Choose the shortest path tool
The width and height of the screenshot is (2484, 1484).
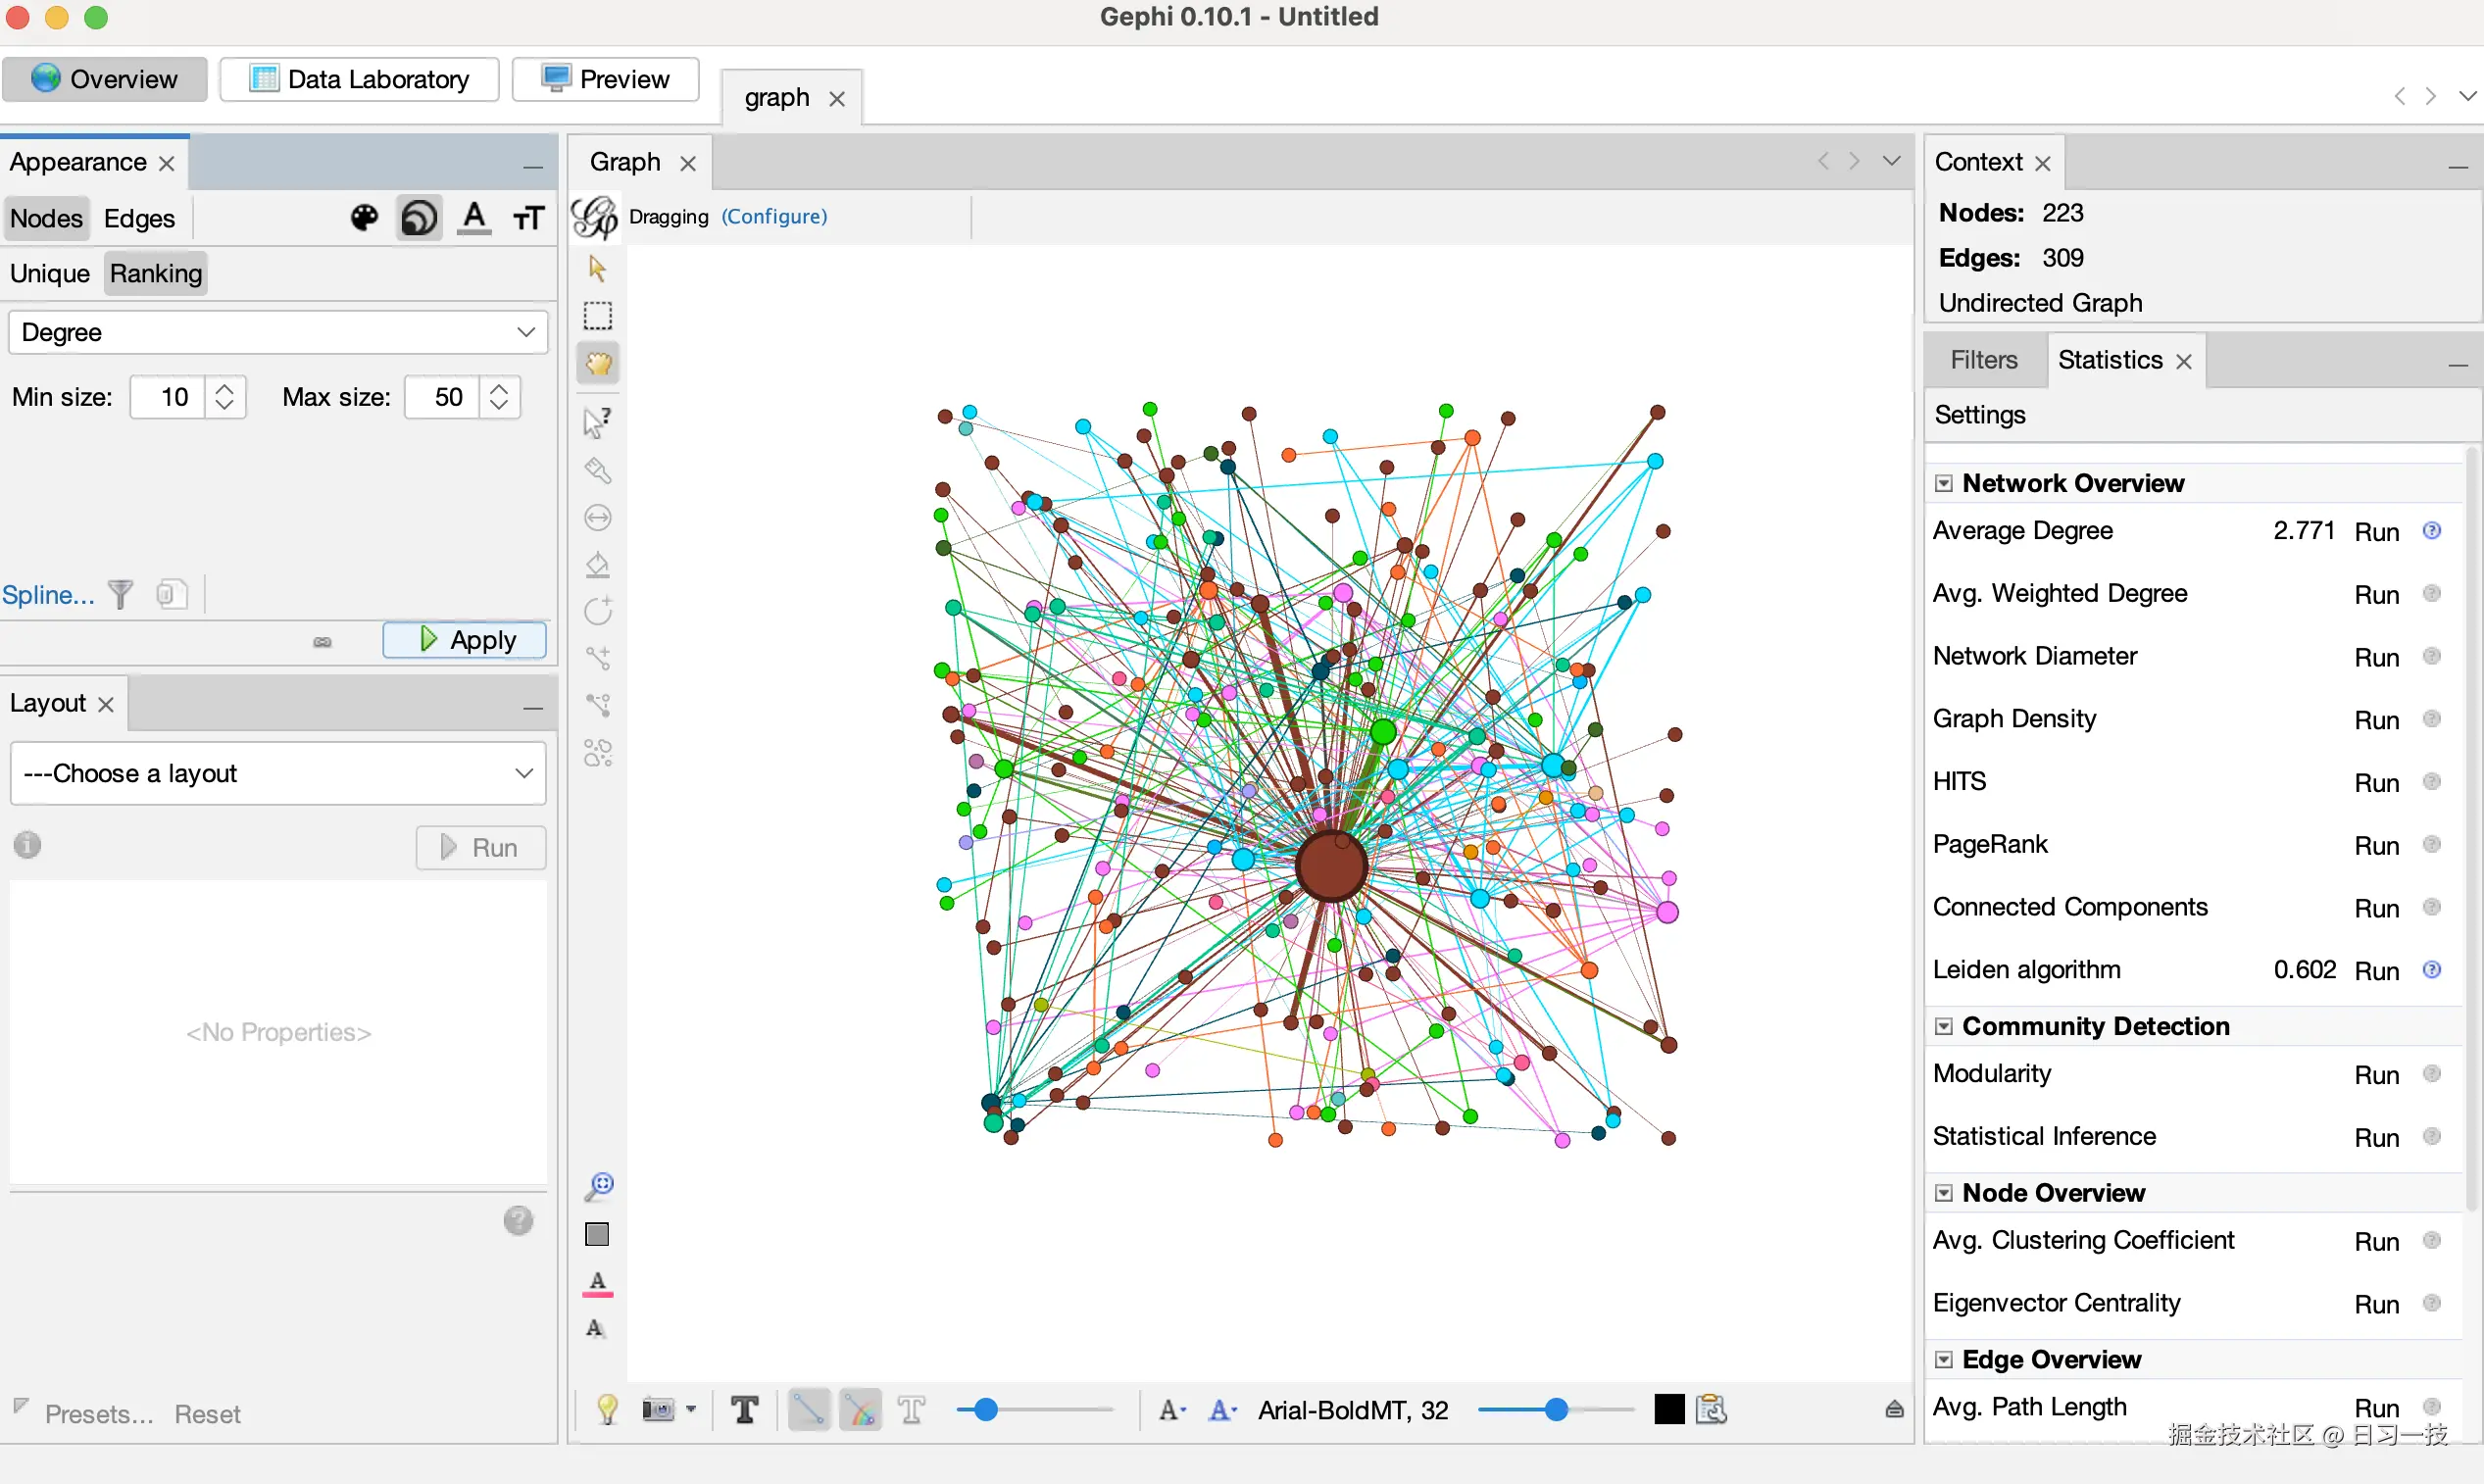pyautogui.click(x=597, y=705)
